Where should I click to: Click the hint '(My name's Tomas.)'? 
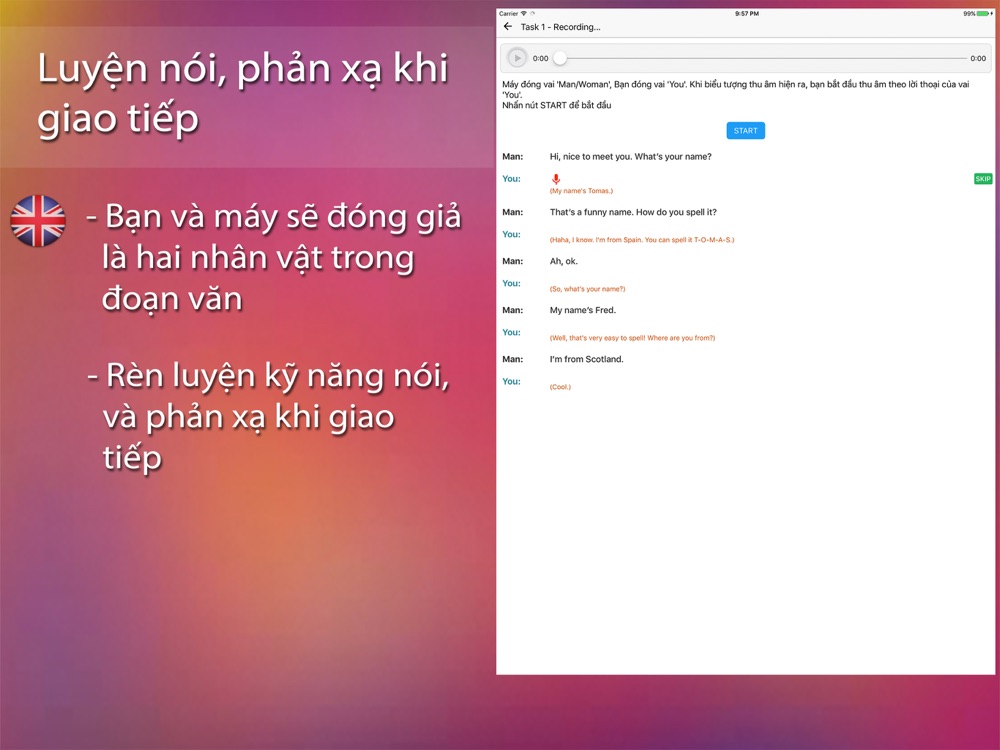[581, 191]
